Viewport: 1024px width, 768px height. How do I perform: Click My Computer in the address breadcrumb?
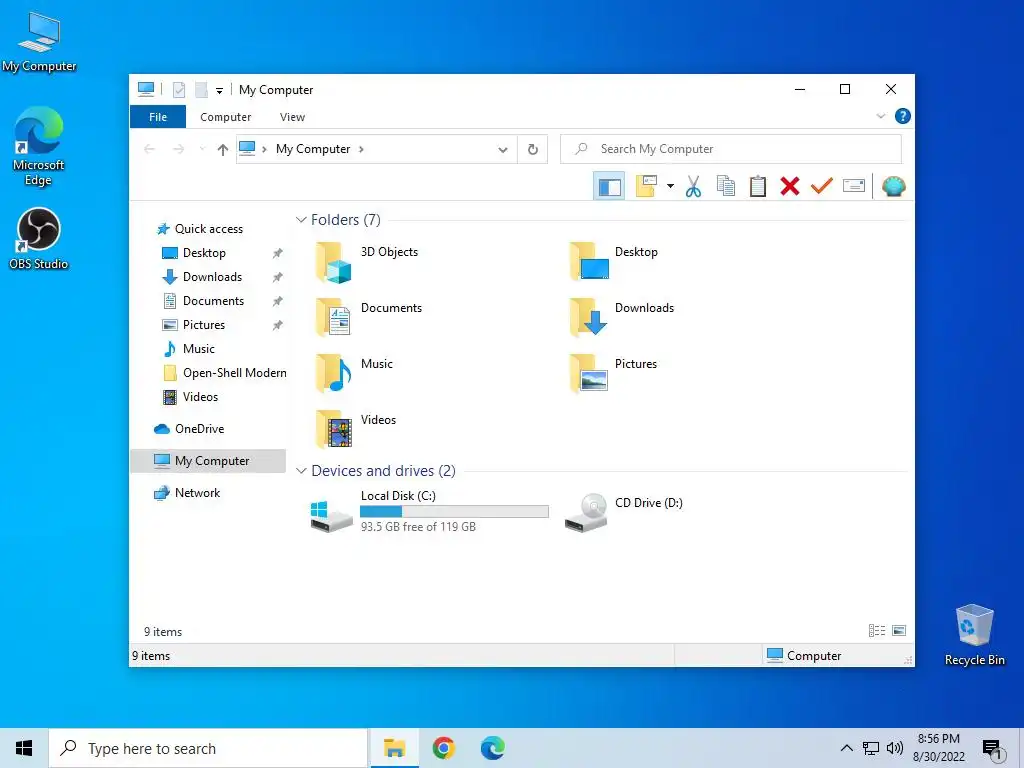pyautogui.click(x=313, y=149)
